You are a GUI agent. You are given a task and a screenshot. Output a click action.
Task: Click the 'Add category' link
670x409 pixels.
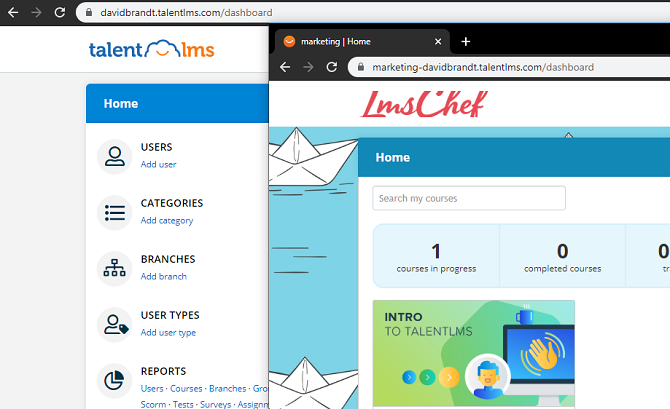167,221
